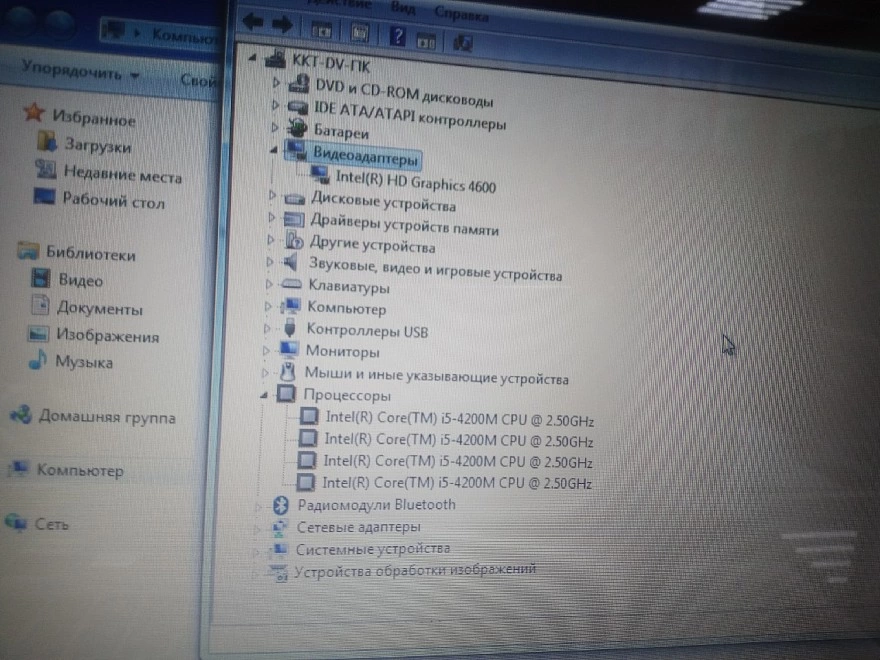
Task: Click the DVD и CD-ROM дисководы drive icon
Action: tap(299, 84)
